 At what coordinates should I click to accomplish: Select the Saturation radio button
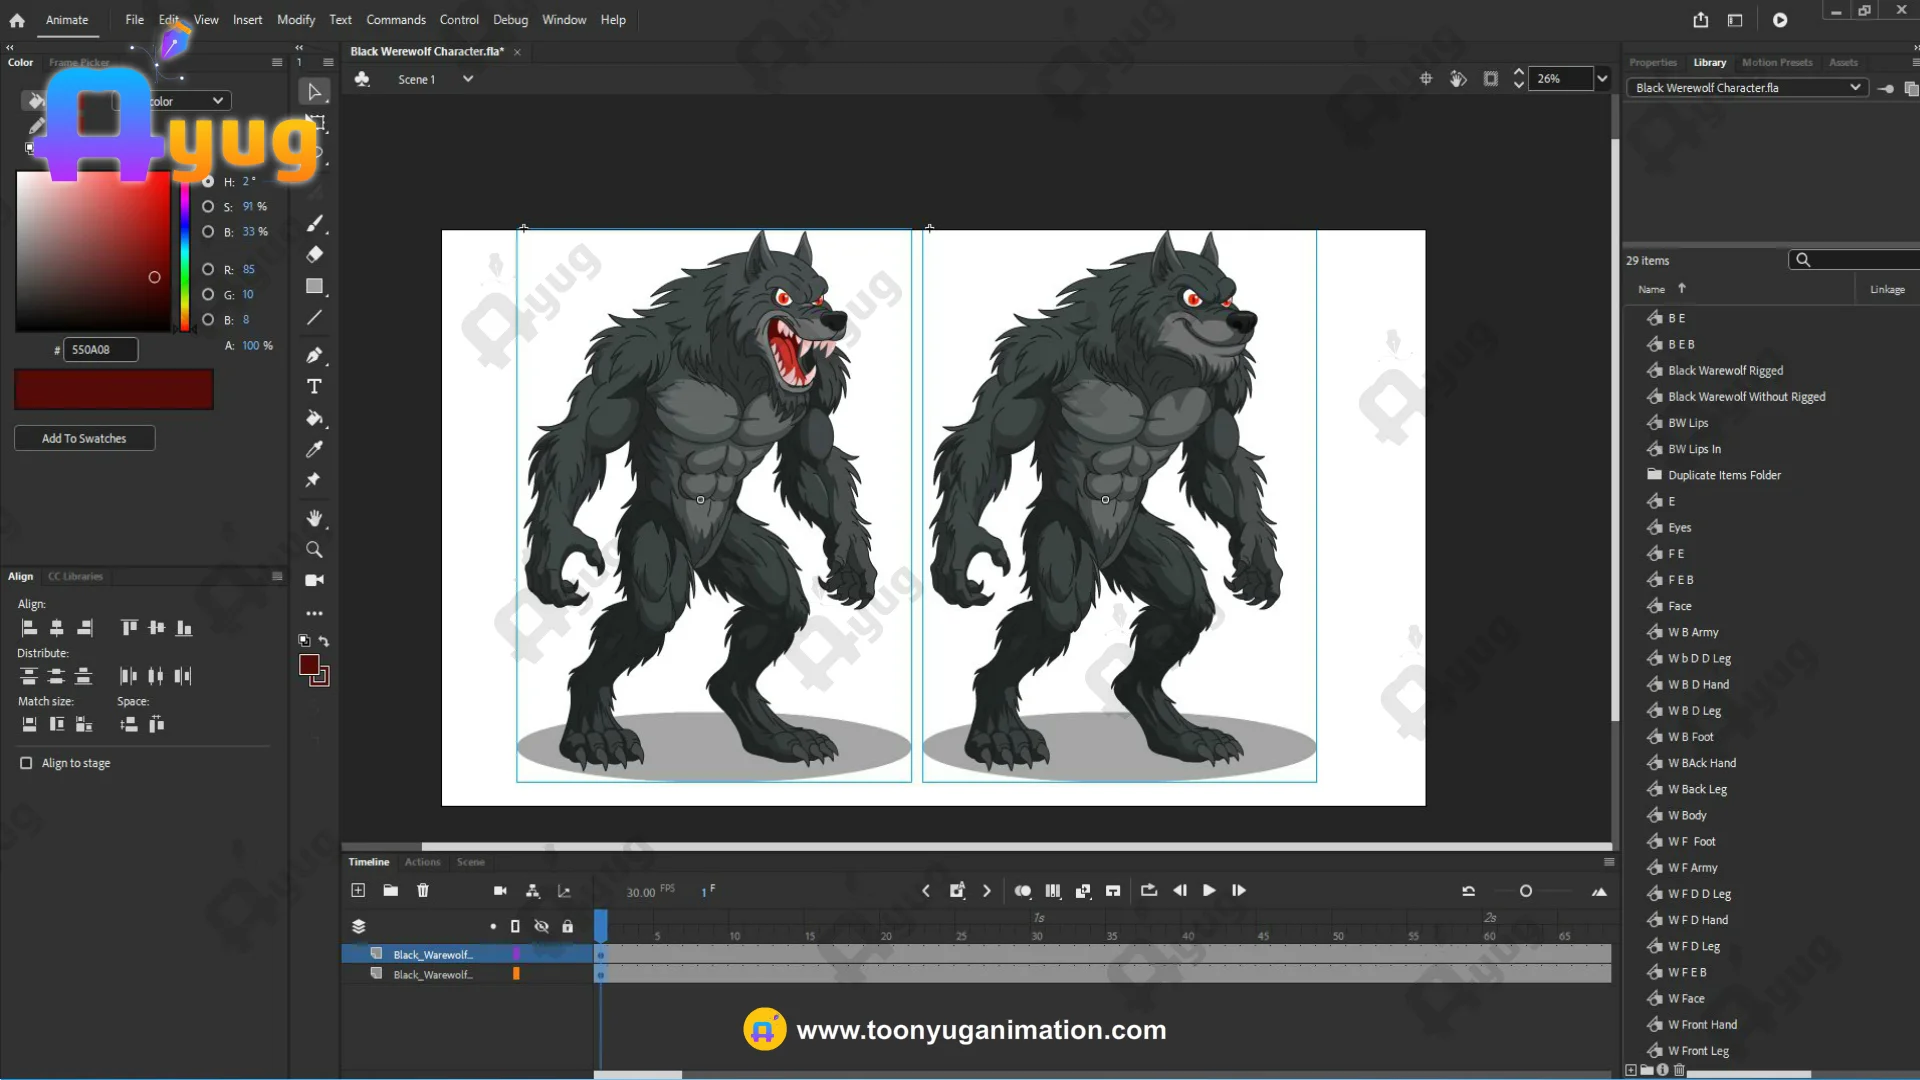(208, 207)
